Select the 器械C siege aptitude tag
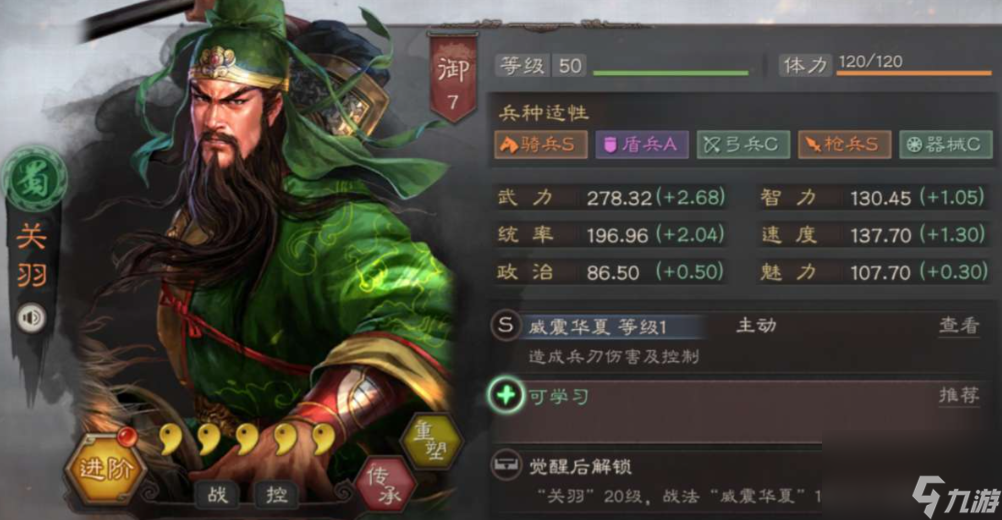The width and height of the screenshot is (1002, 520). click(946, 144)
